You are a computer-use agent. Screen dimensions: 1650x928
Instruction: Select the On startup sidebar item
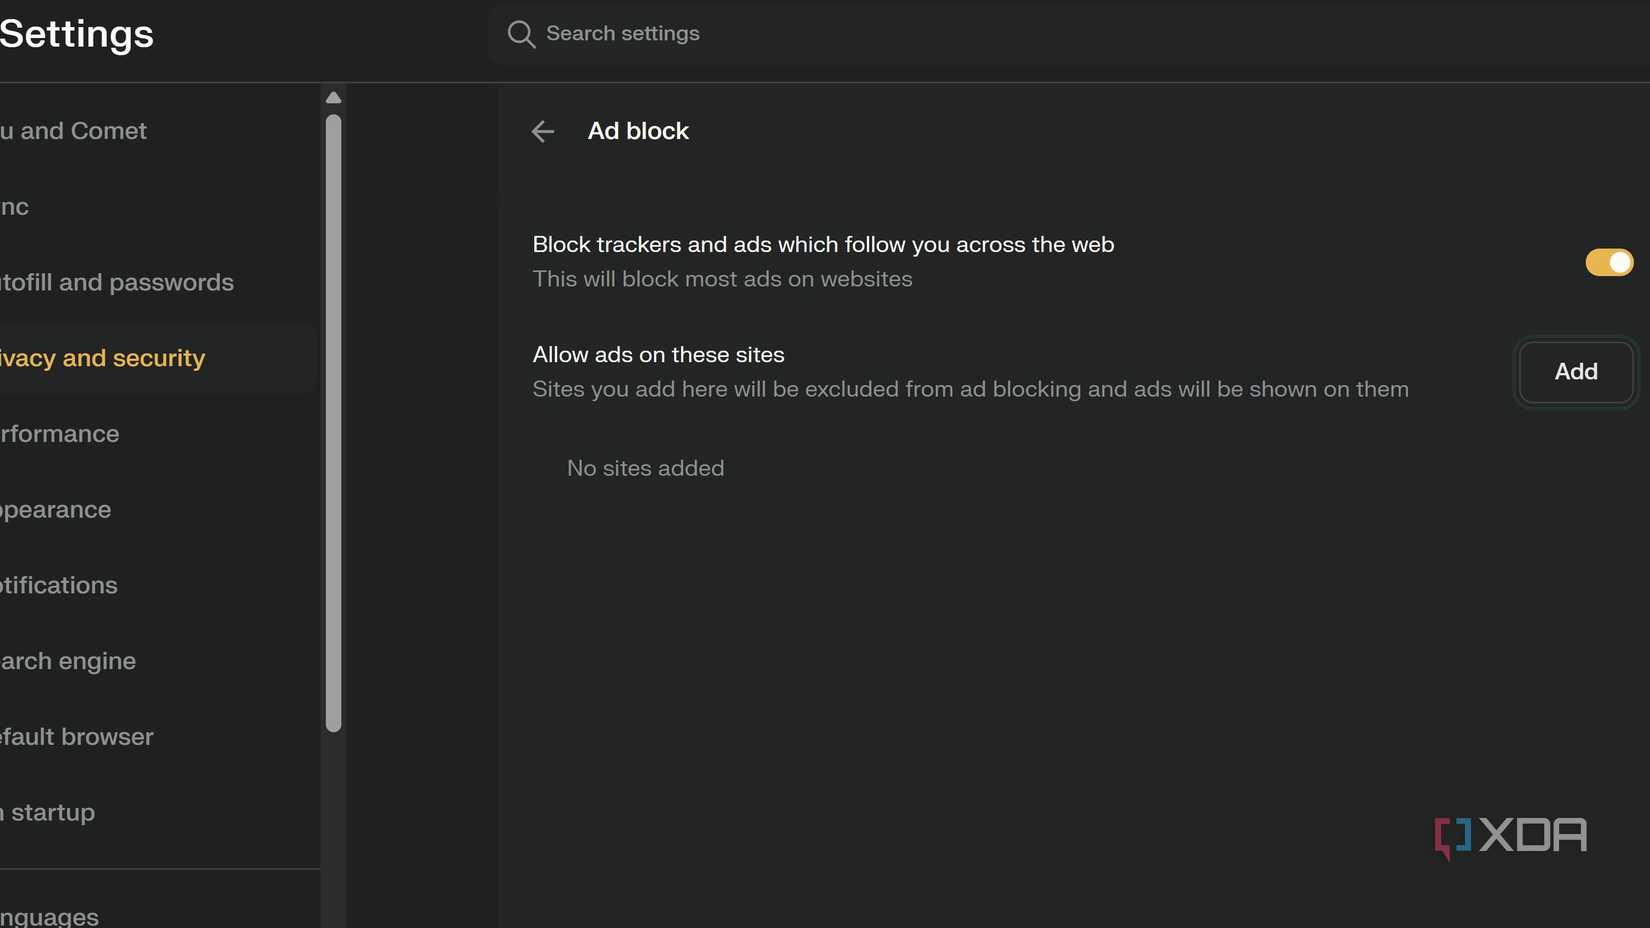(x=48, y=813)
